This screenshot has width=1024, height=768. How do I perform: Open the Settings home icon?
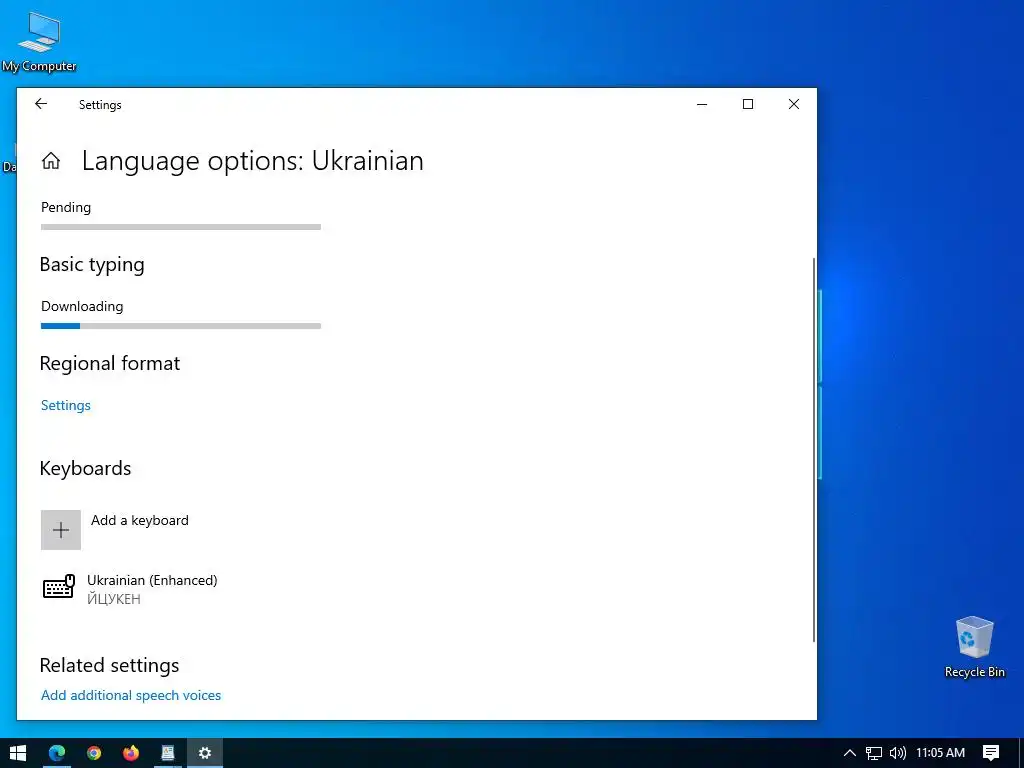tap(51, 161)
